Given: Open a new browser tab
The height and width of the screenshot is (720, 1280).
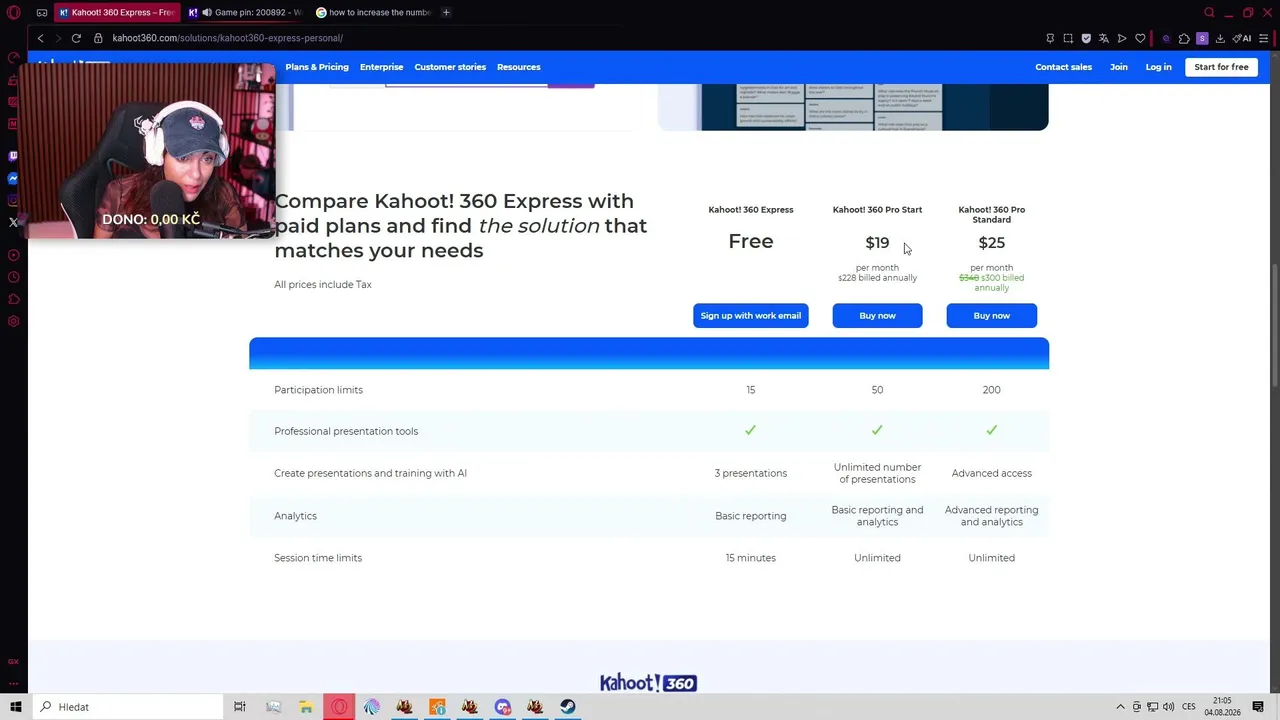Looking at the screenshot, I should 446,12.
